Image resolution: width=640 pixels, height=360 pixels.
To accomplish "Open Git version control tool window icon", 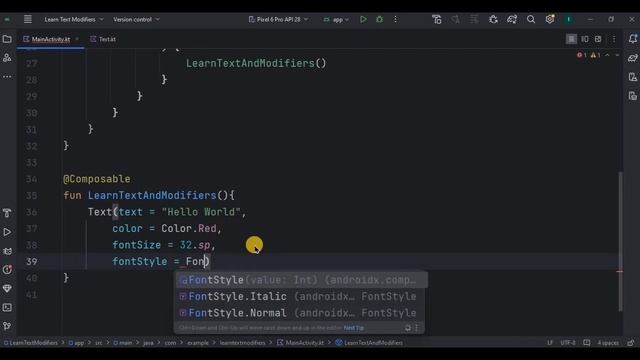I will click(x=7, y=326).
